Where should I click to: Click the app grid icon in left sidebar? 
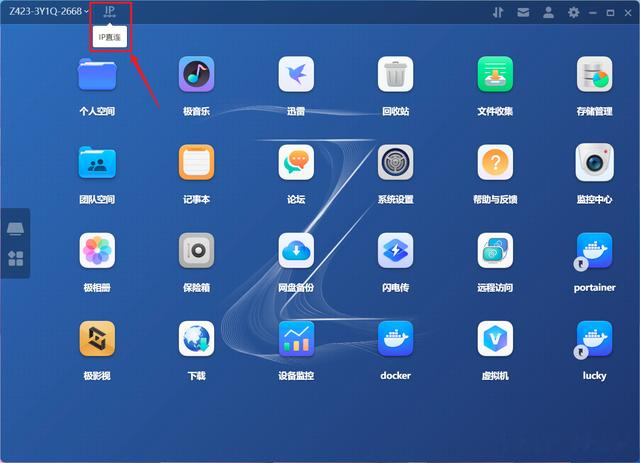(16, 258)
